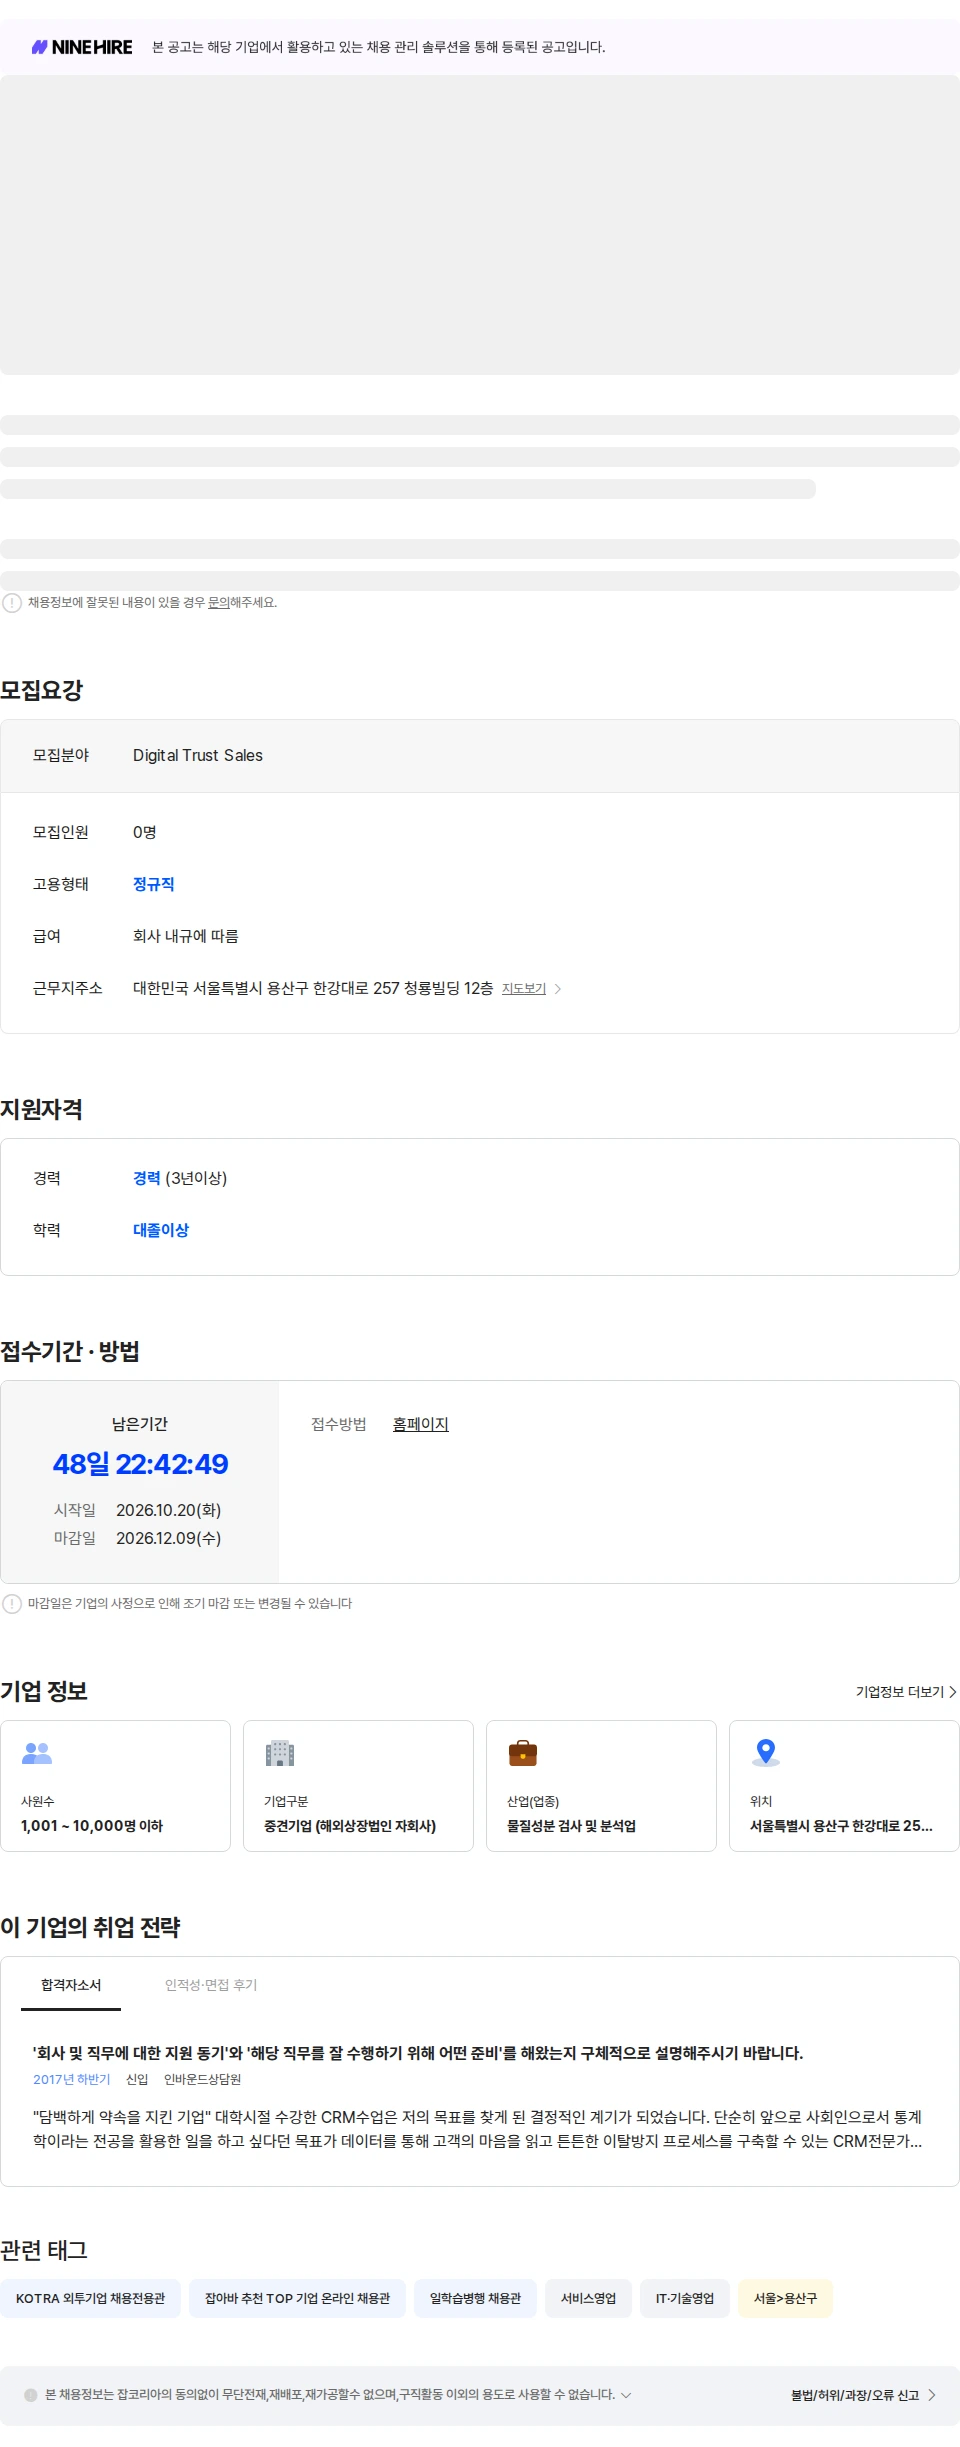Click the building icon in 기업구분 card
Viewport: 960px width, 2447px height.
[280, 1753]
